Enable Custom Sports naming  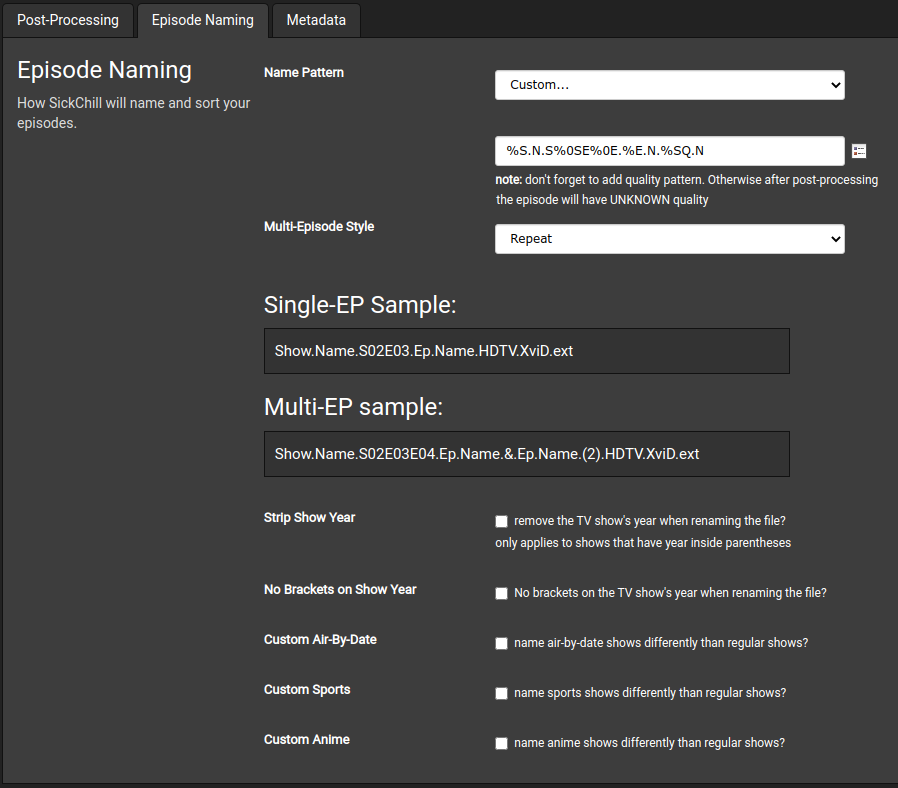[501, 693]
